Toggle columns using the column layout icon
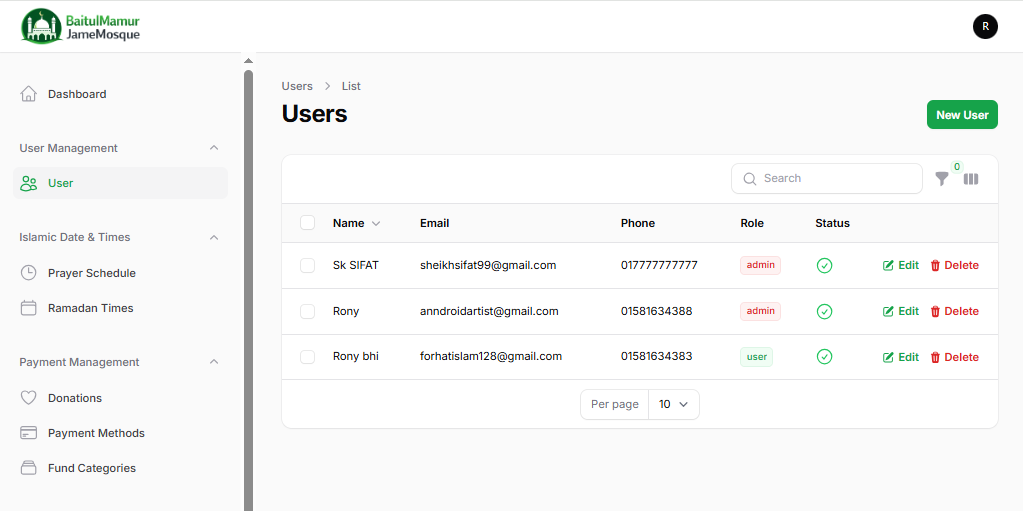The width and height of the screenshot is (1023, 511). point(971,179)
